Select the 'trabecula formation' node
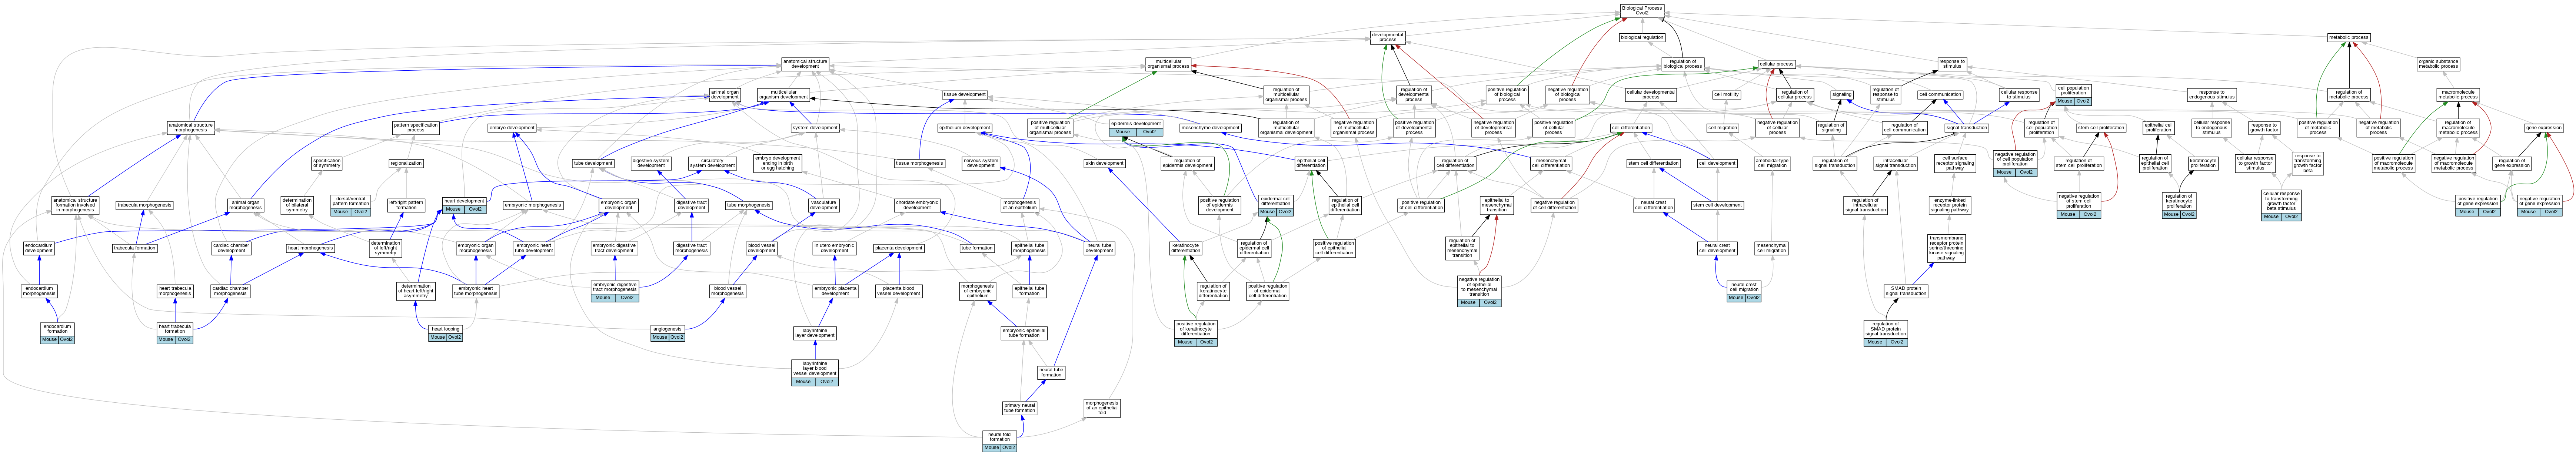Viewport: 2576px width, 456px height. click(134, 248)
